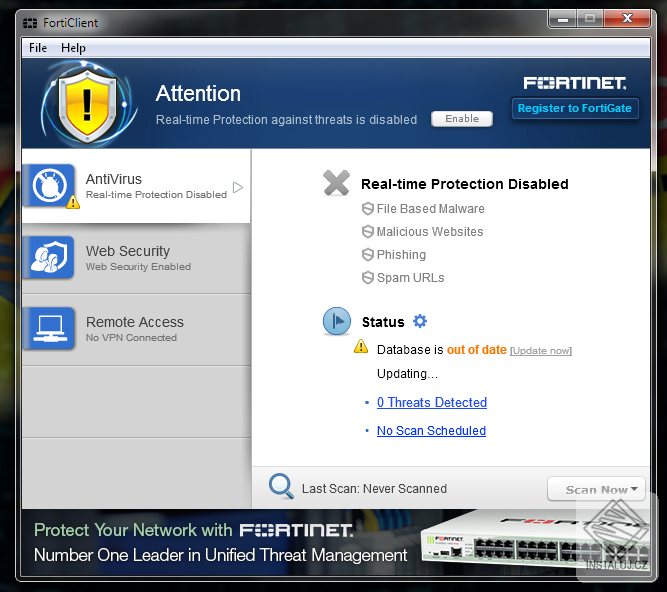Click the AntiVirus panel arrow
The height and width of the screenshot is (592, 667).
[x=238, y=187]
